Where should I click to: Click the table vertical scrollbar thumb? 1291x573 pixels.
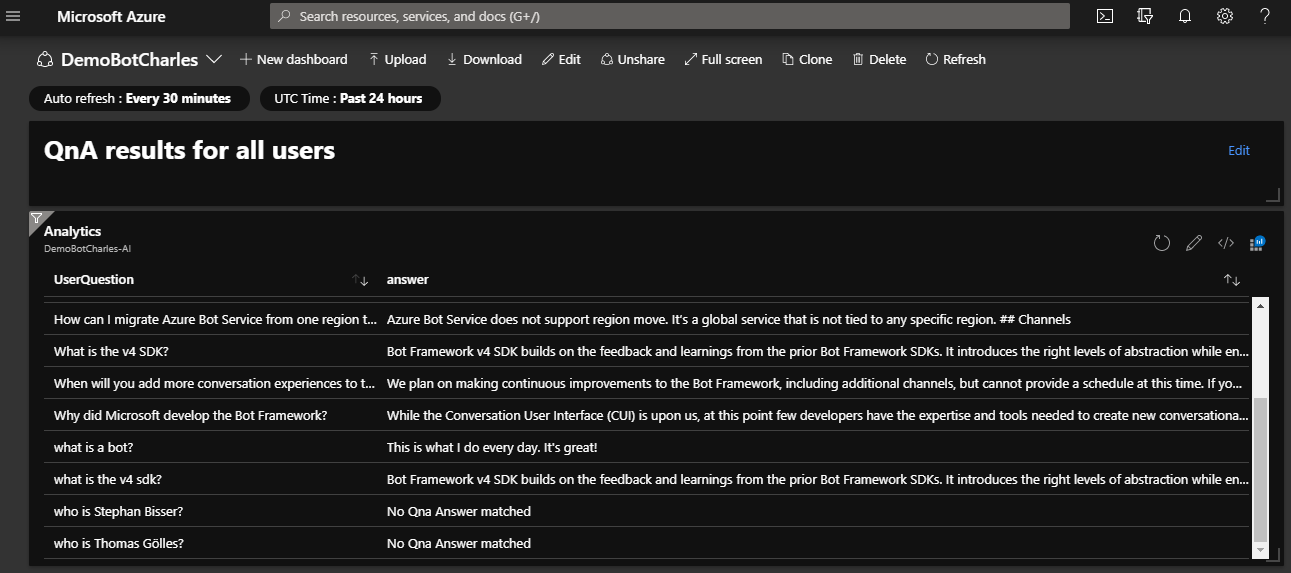pos(1260,468)
